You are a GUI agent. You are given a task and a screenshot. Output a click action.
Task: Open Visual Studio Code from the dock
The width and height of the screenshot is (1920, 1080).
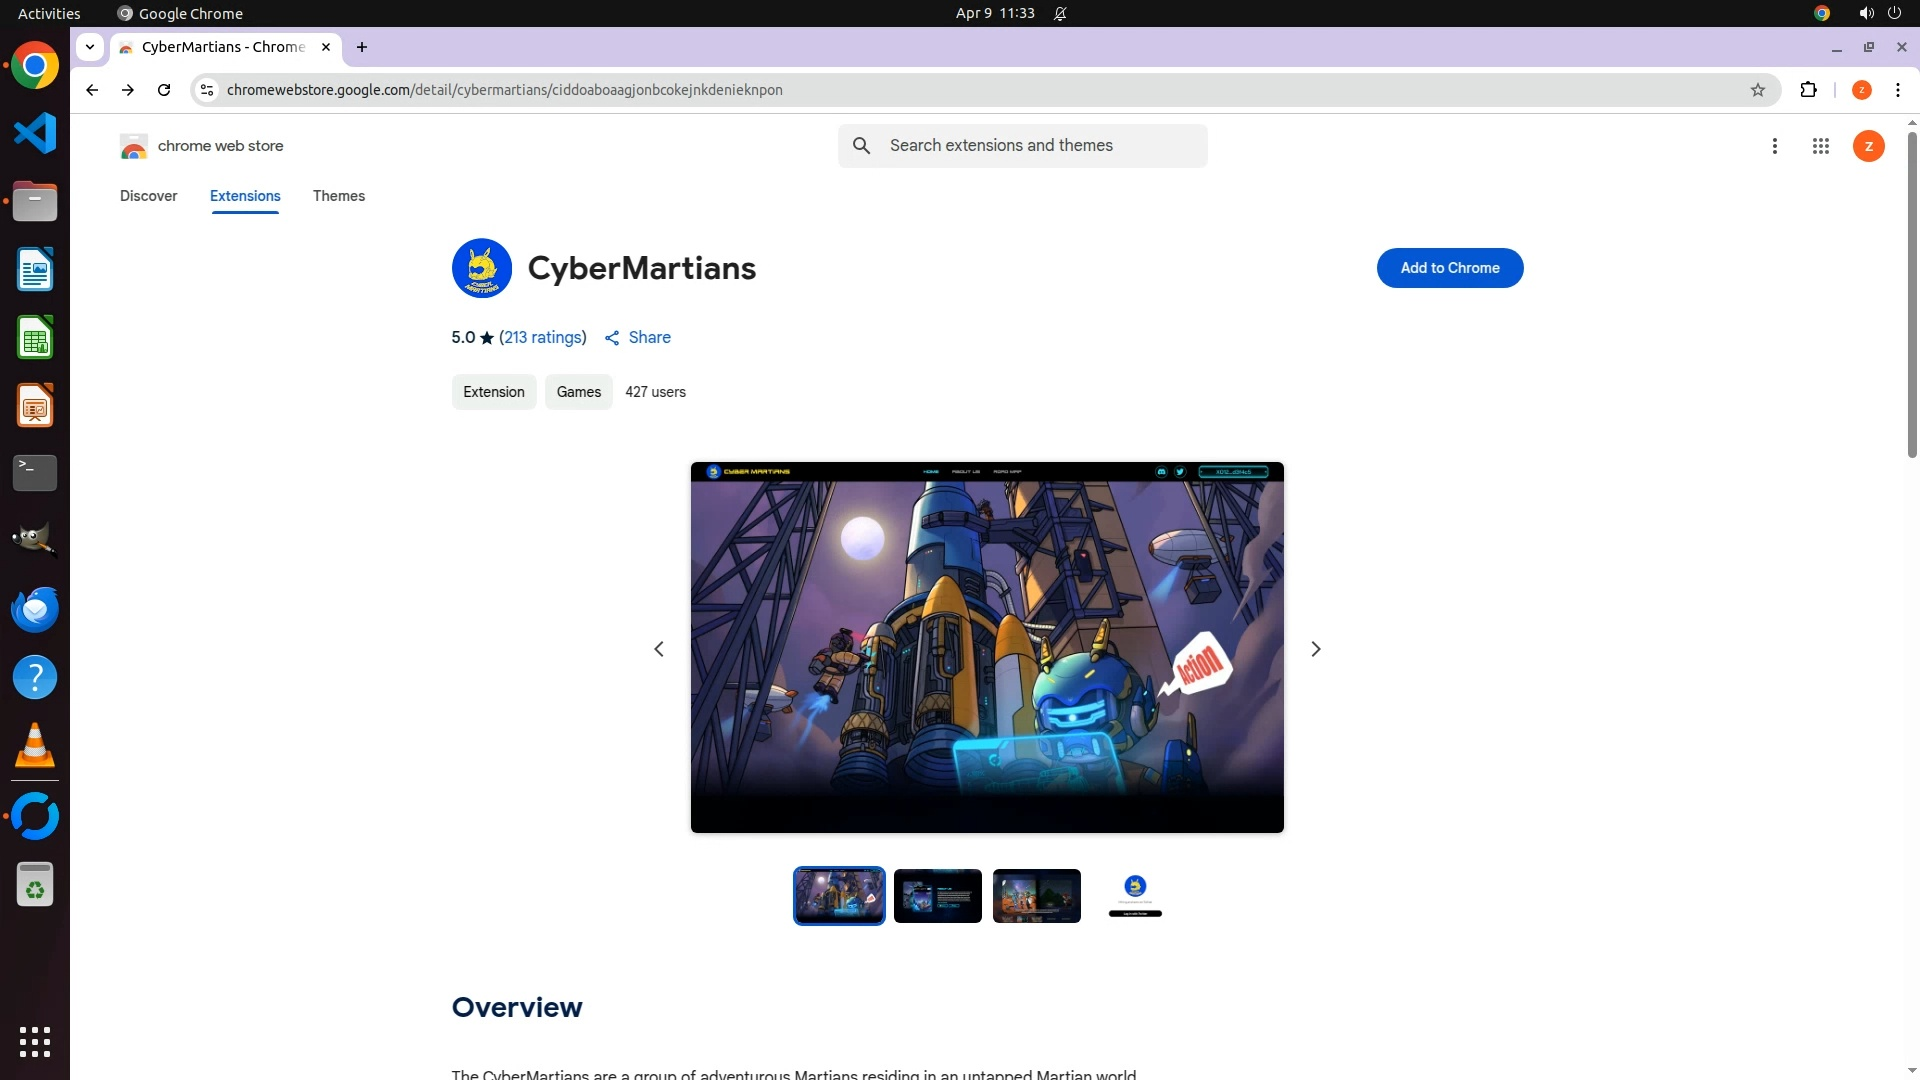pyautogui.click(x=35, y=133)
